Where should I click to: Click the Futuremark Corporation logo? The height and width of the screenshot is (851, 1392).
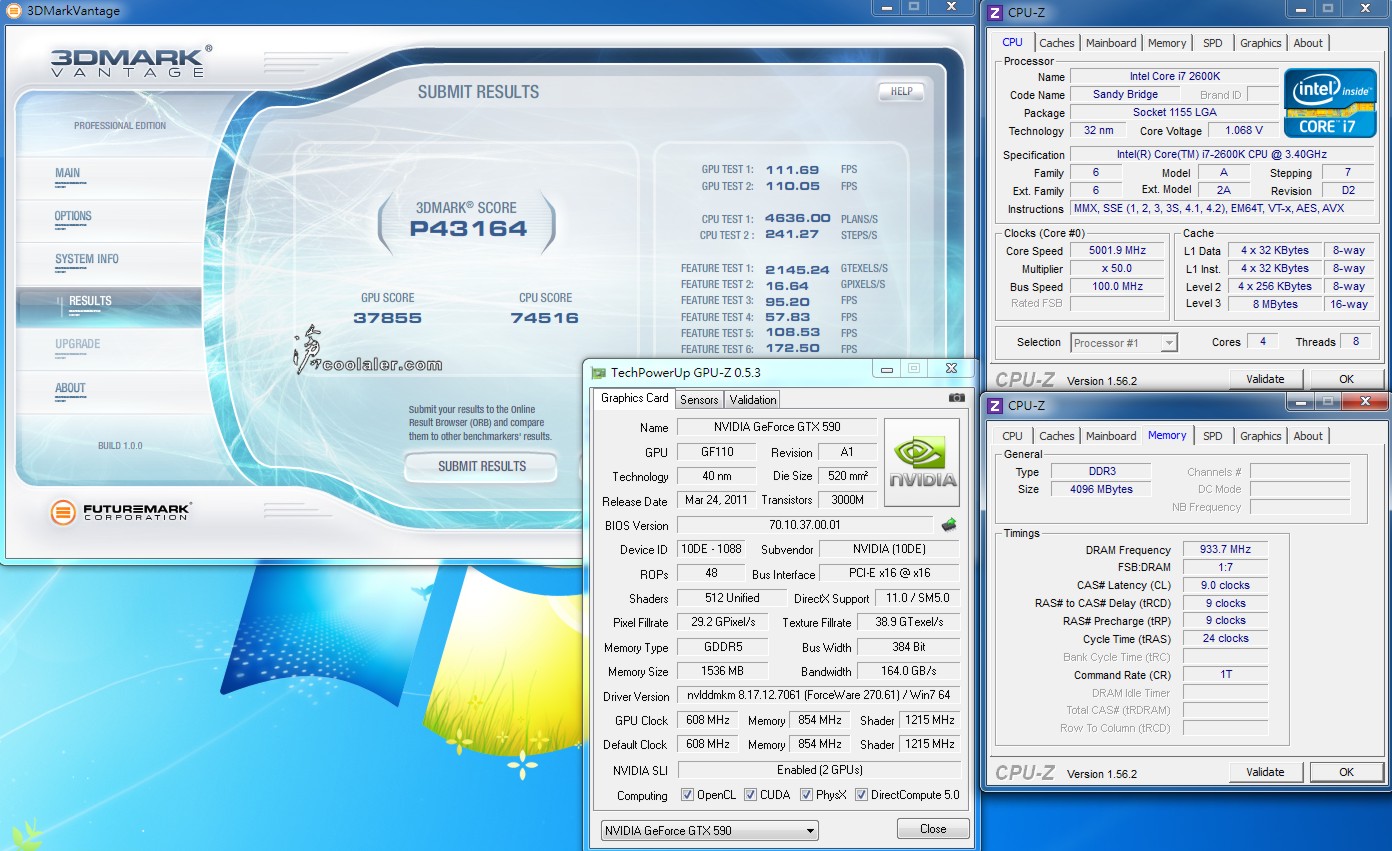[120, 512]
